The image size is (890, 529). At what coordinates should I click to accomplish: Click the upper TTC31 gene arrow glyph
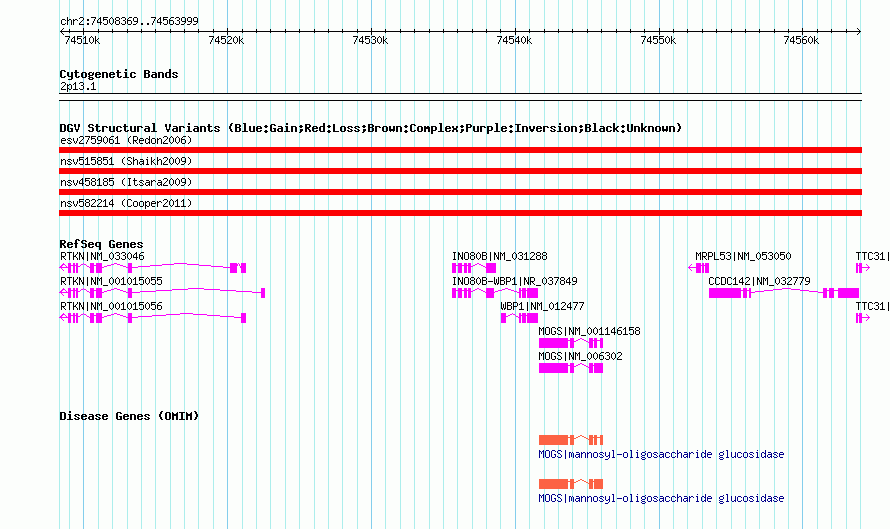point(863,268)
